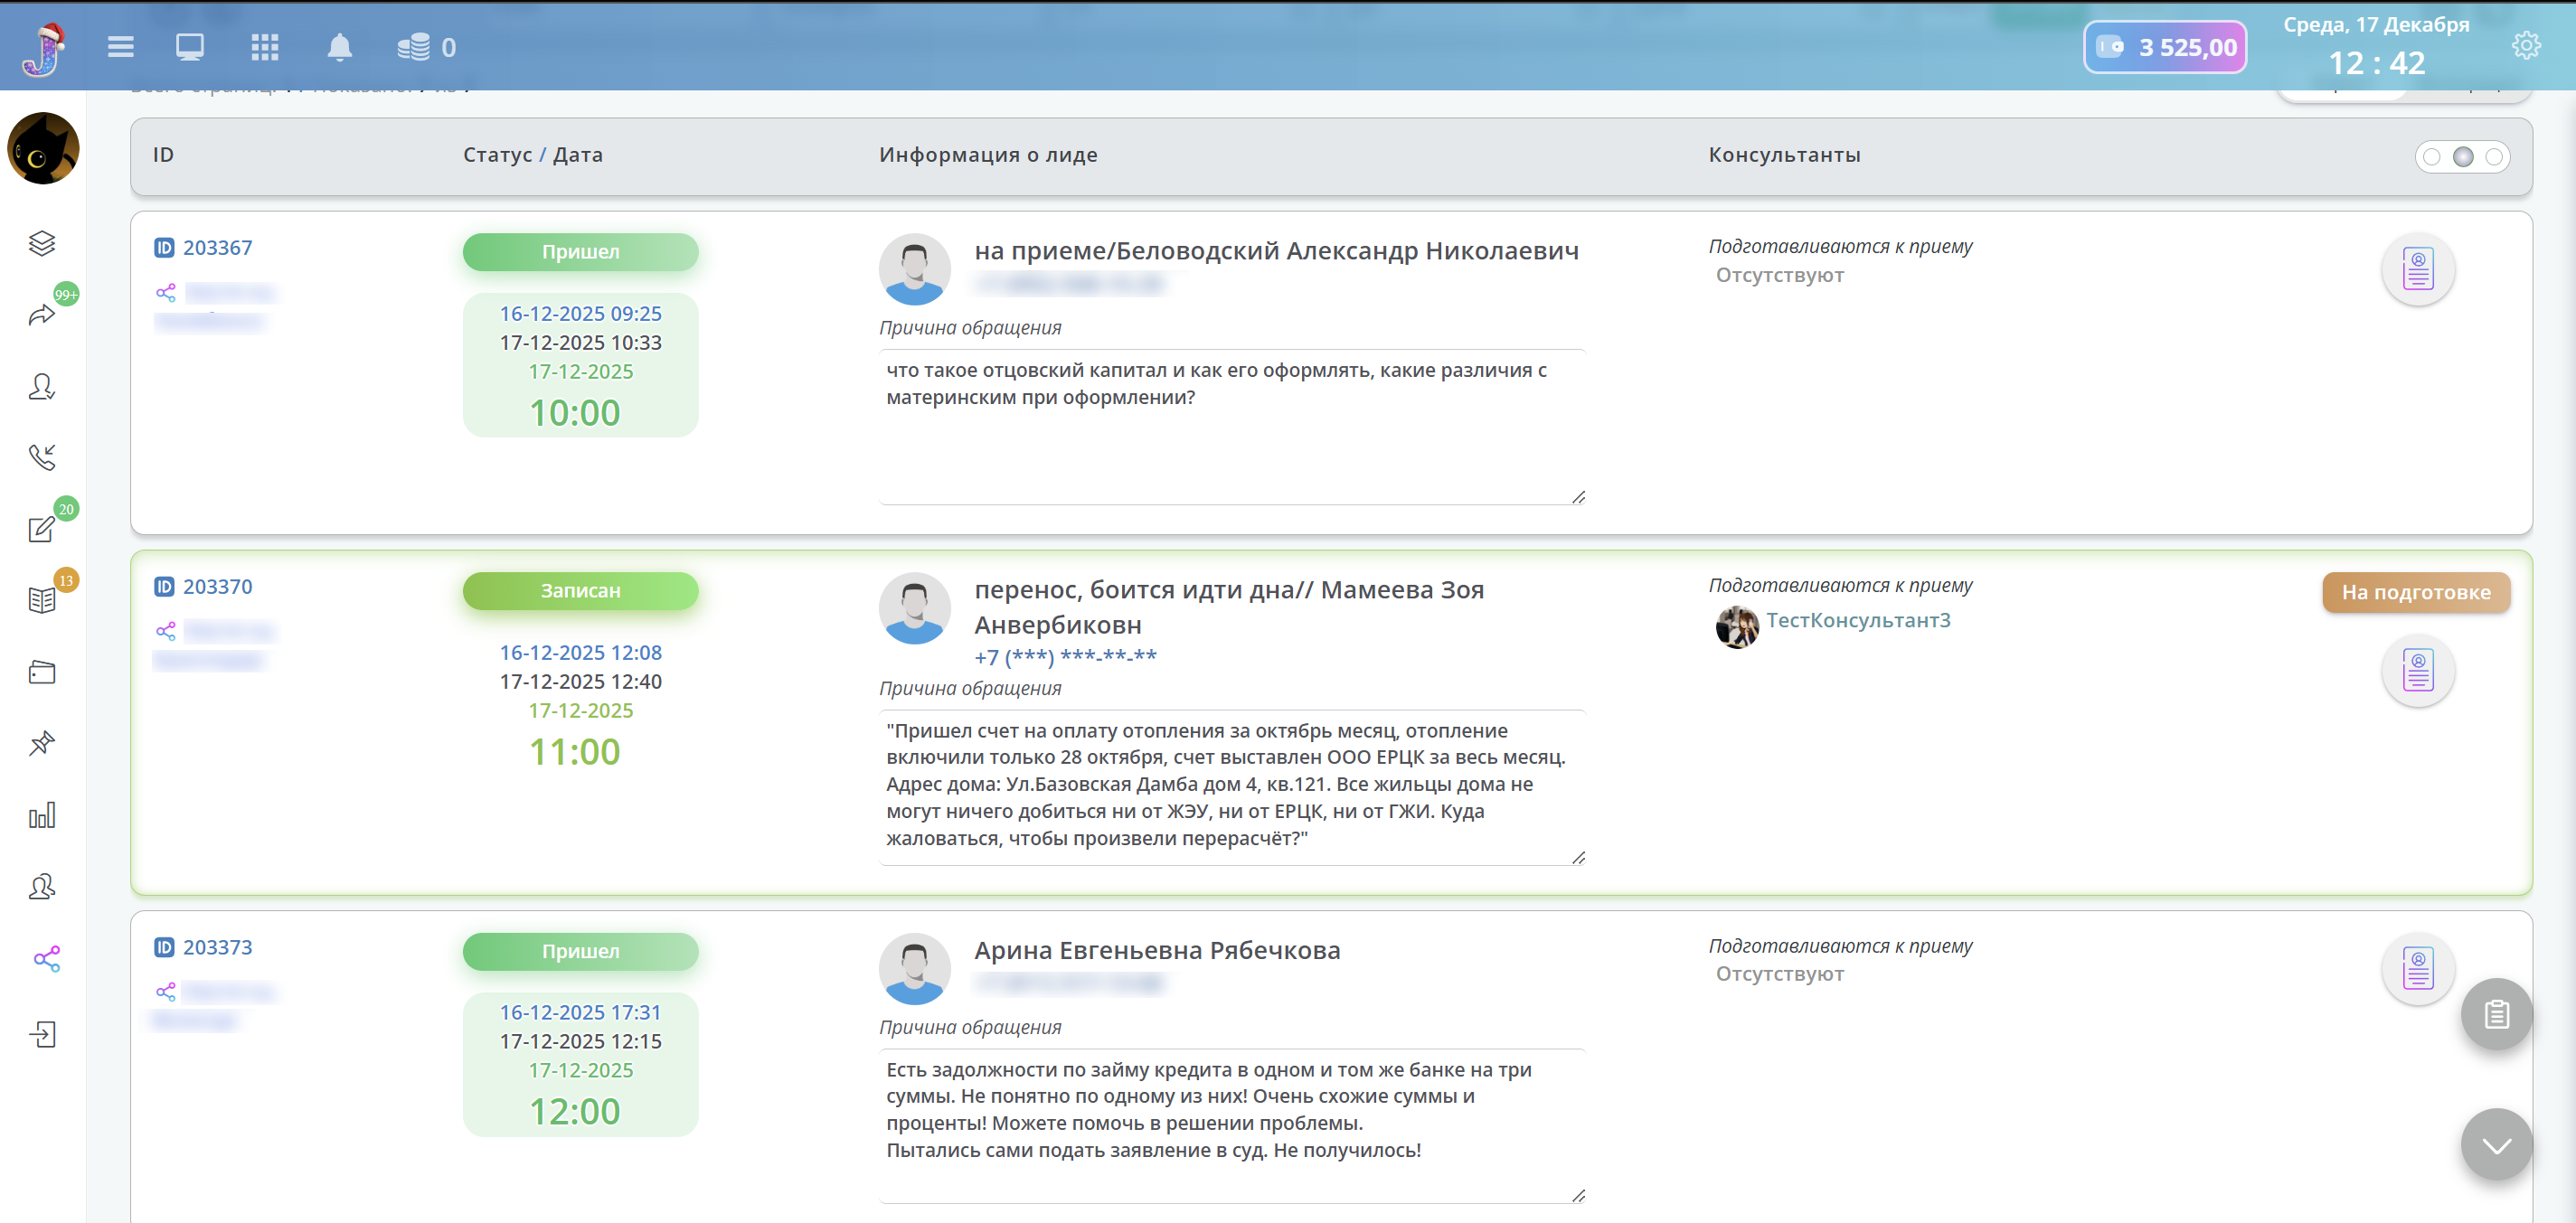
Task: Open the layers stack sidebar menu
Action: tap(42, 243)
